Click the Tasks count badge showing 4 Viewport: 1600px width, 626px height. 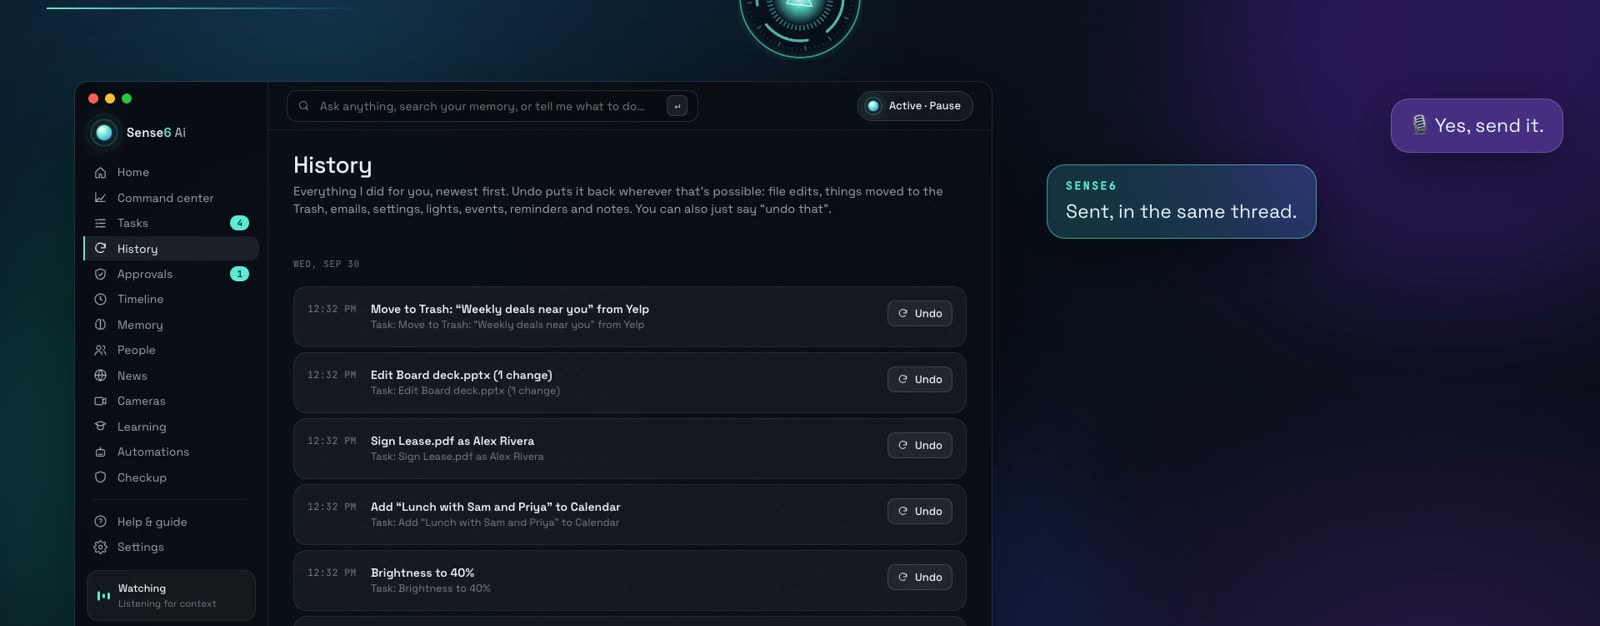(x=239, y=223)
